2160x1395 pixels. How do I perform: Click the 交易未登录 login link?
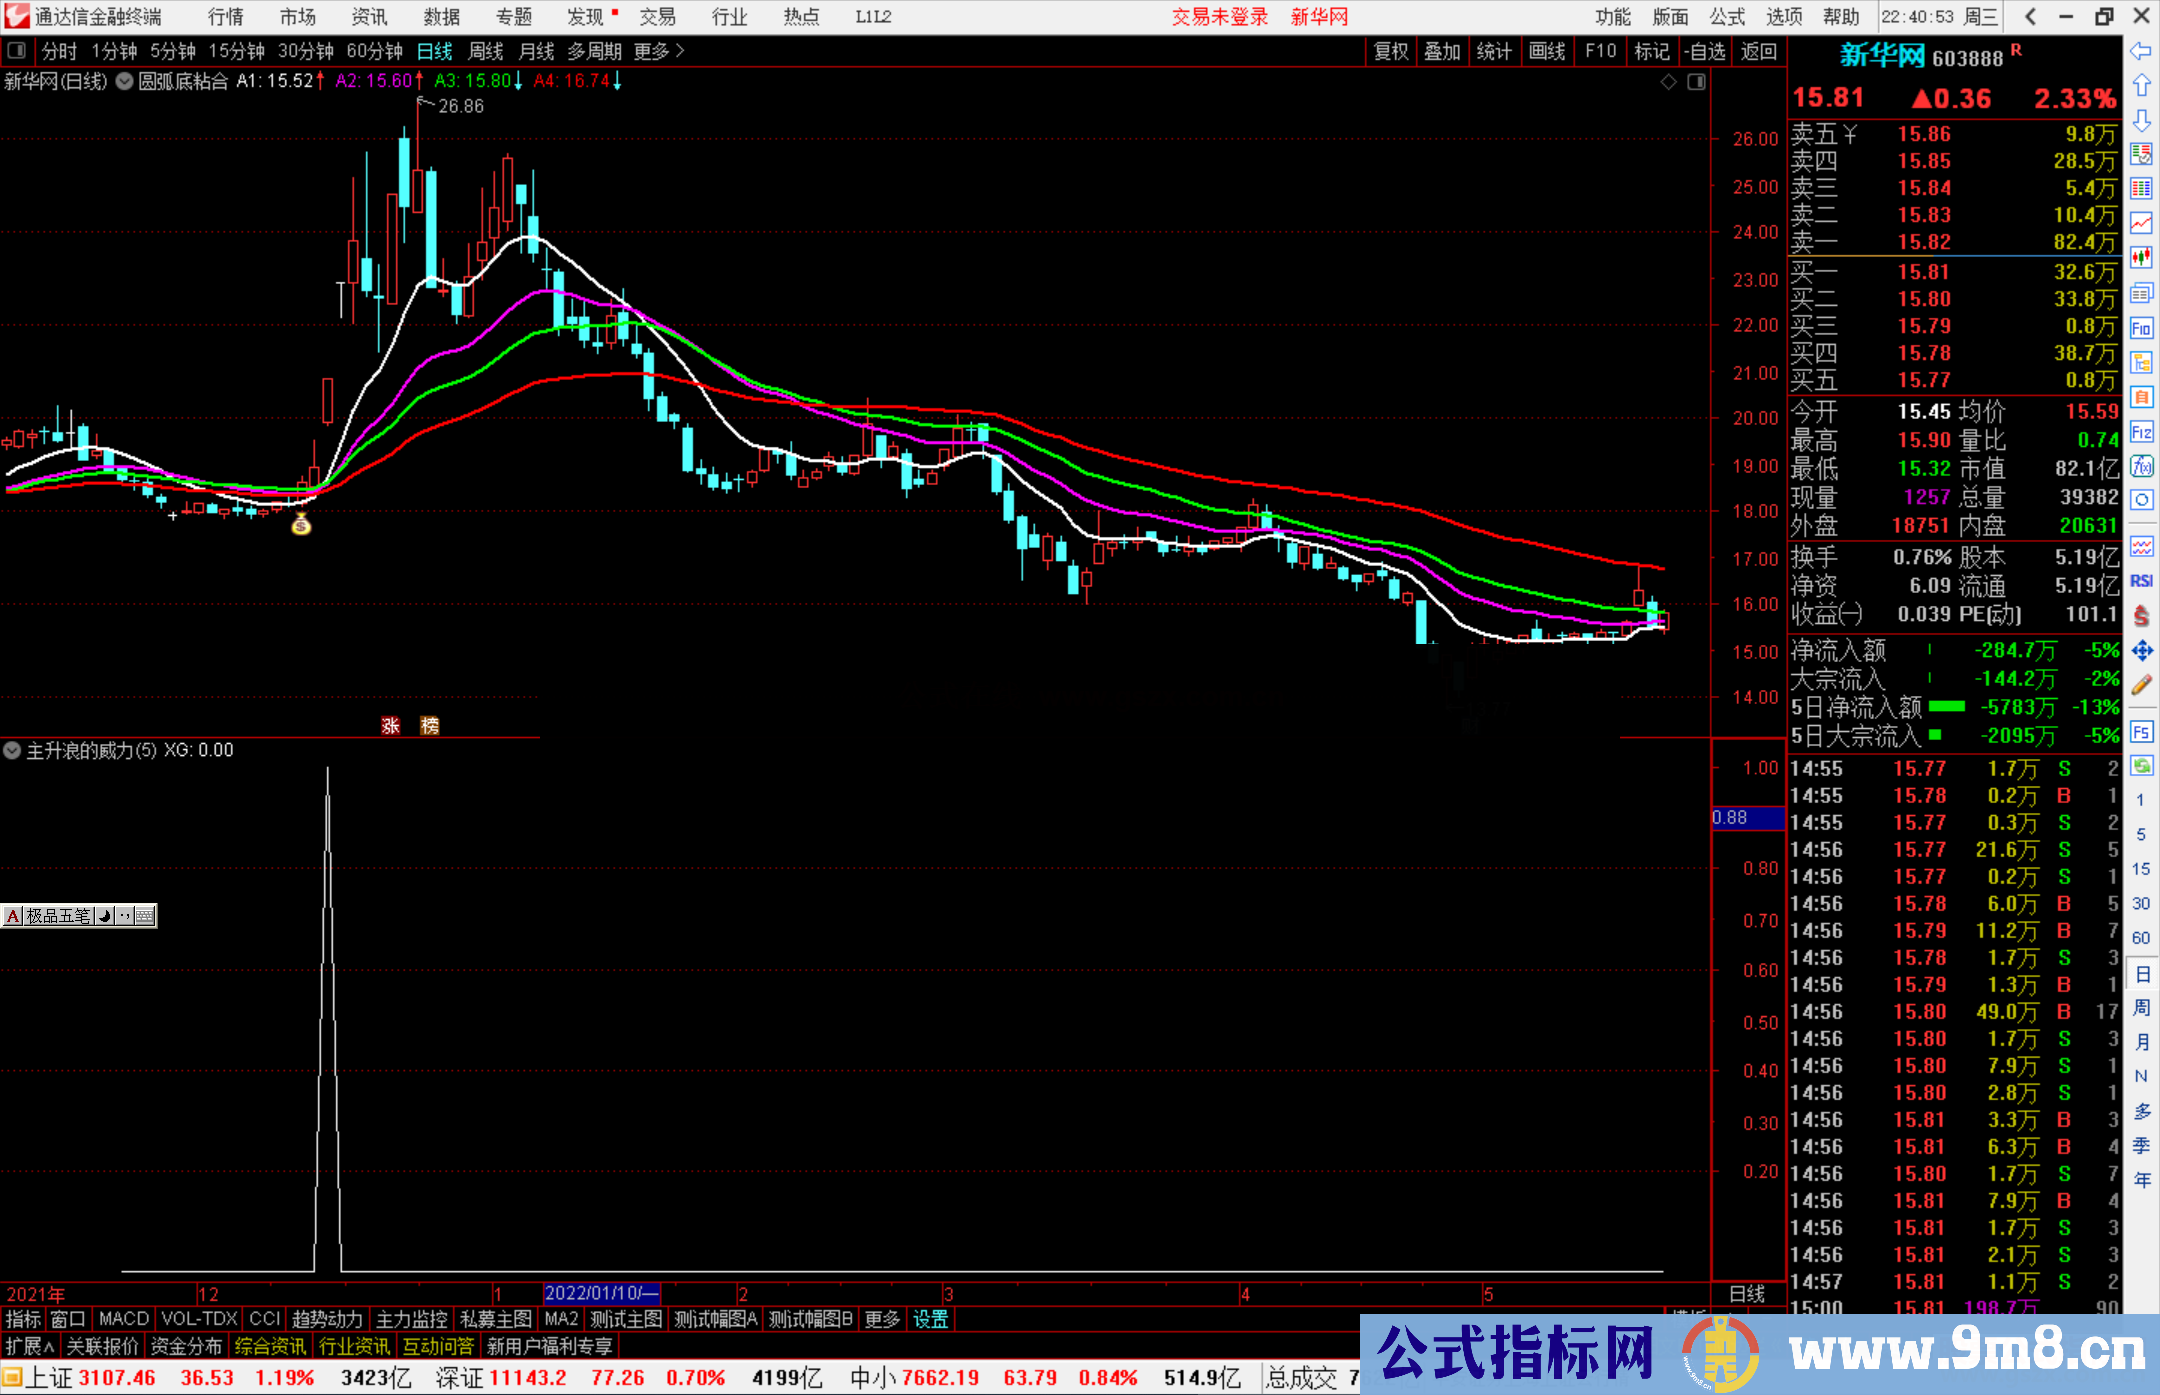[x=1220, y=17]
